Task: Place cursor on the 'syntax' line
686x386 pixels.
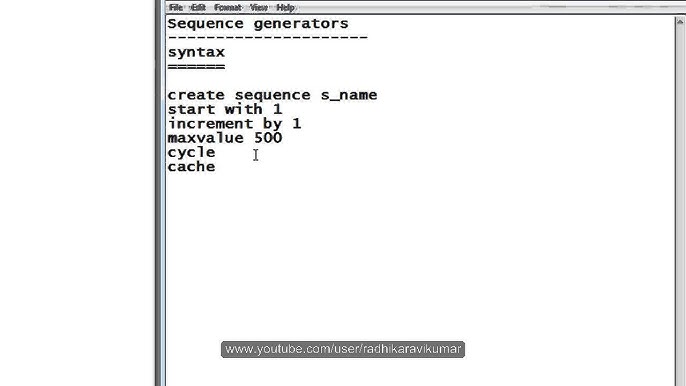Action: 196,53
